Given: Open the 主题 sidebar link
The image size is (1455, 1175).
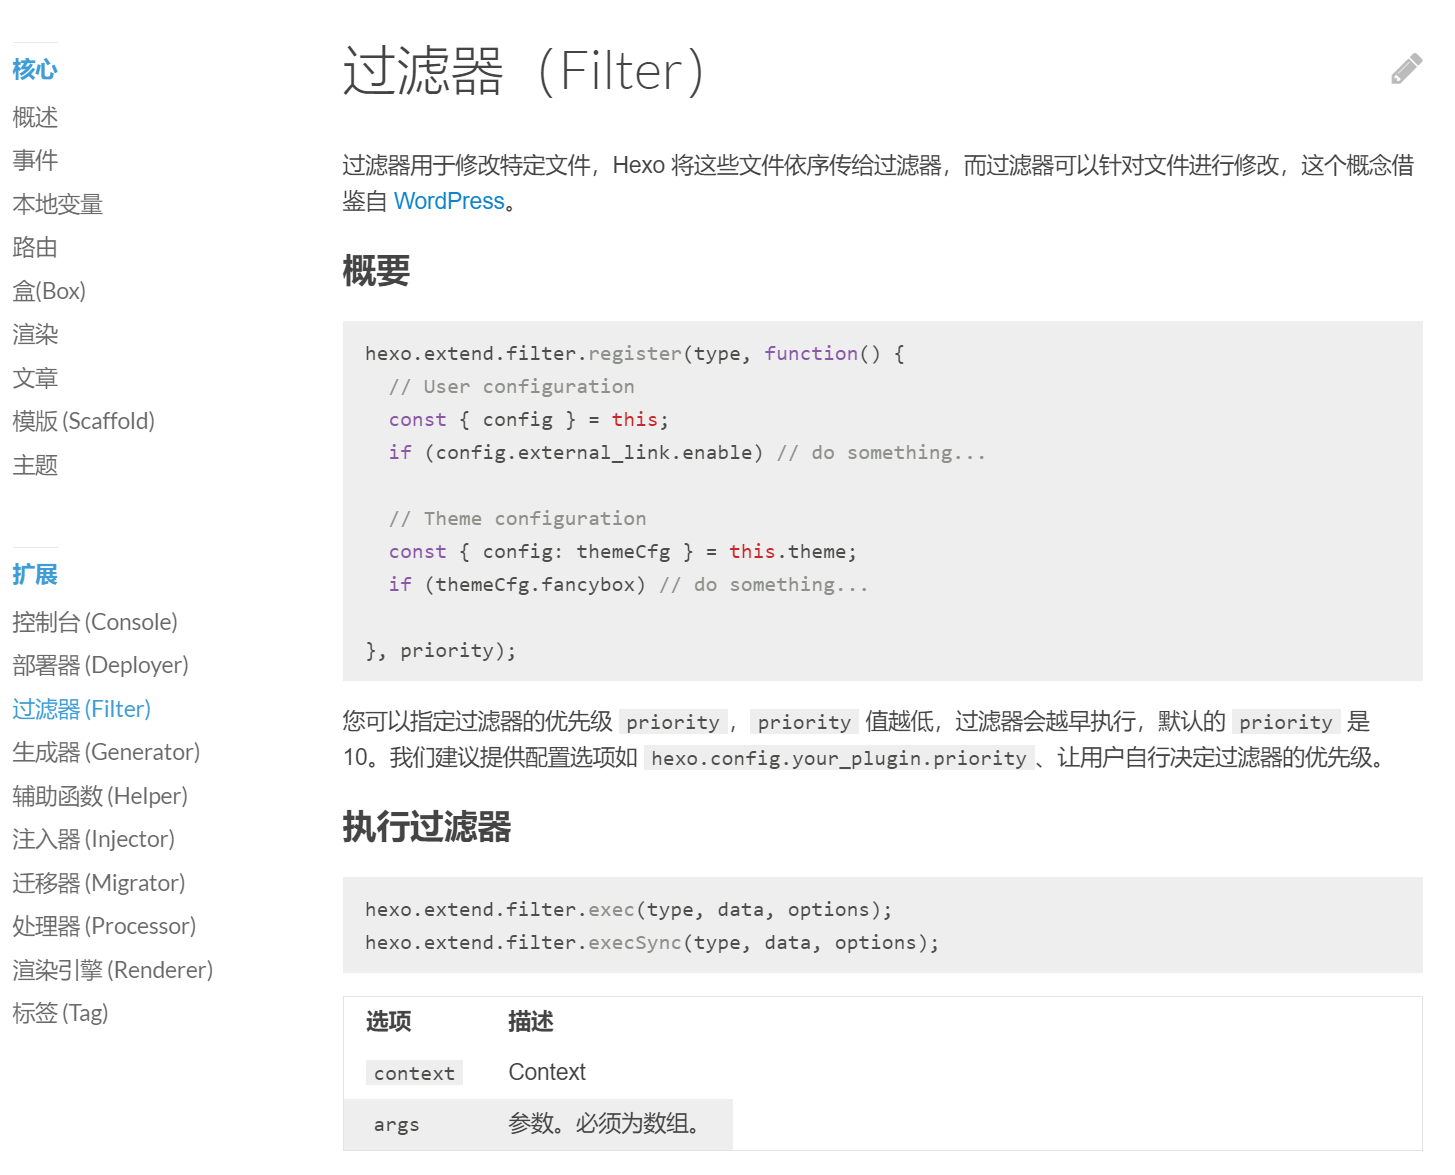Looking at the screenshot, I should (35, 465).
